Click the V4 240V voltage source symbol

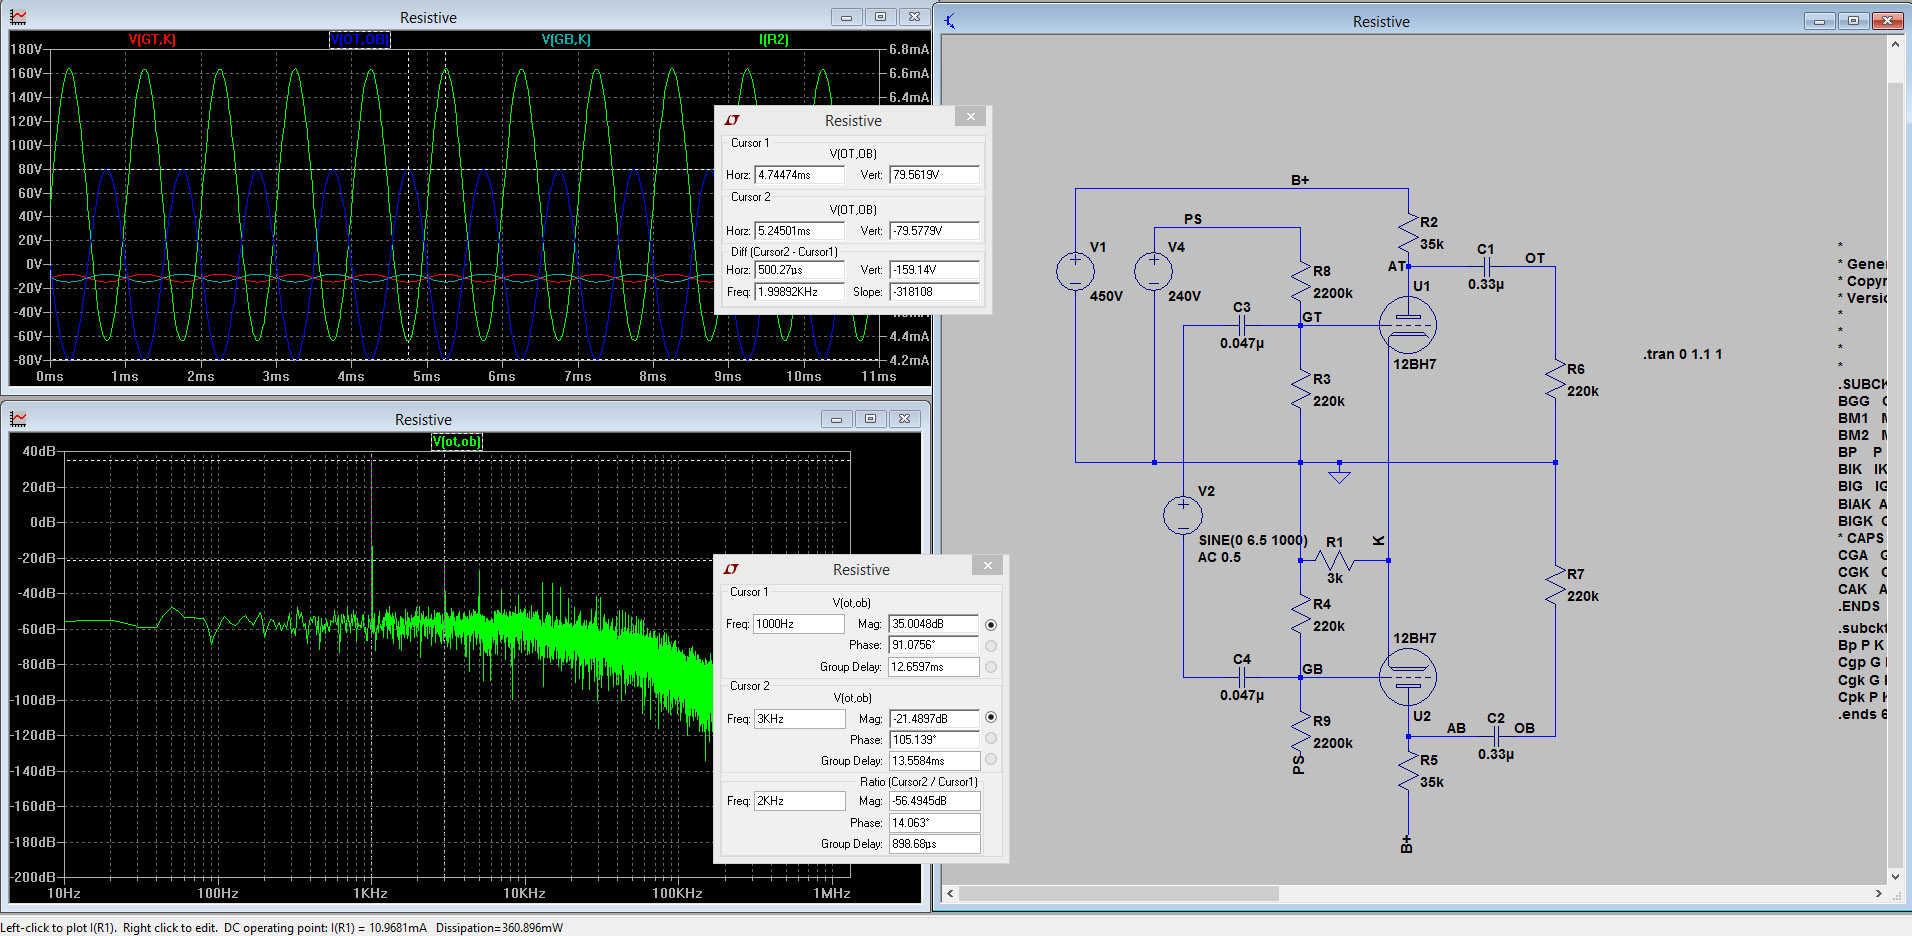[1153, 271]
